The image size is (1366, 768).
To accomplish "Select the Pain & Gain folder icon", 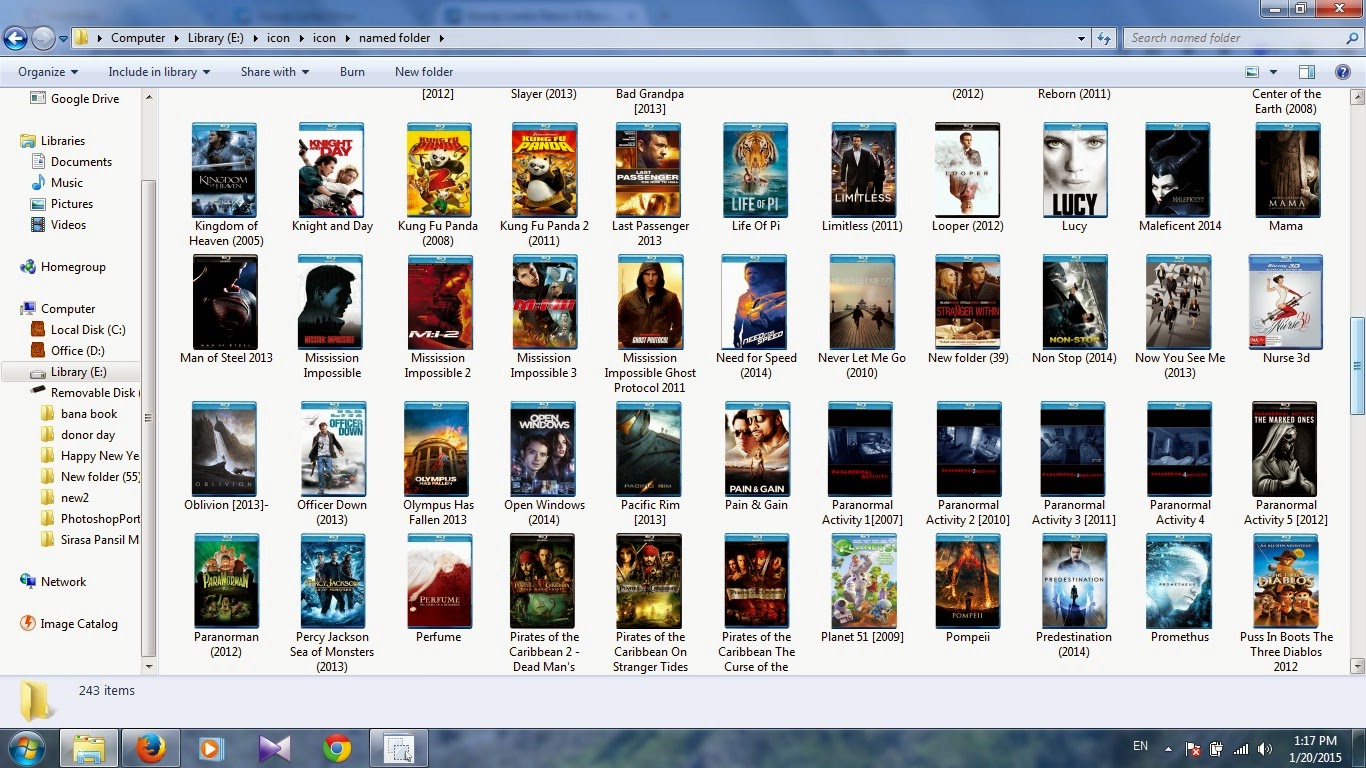I will (756, 449).
